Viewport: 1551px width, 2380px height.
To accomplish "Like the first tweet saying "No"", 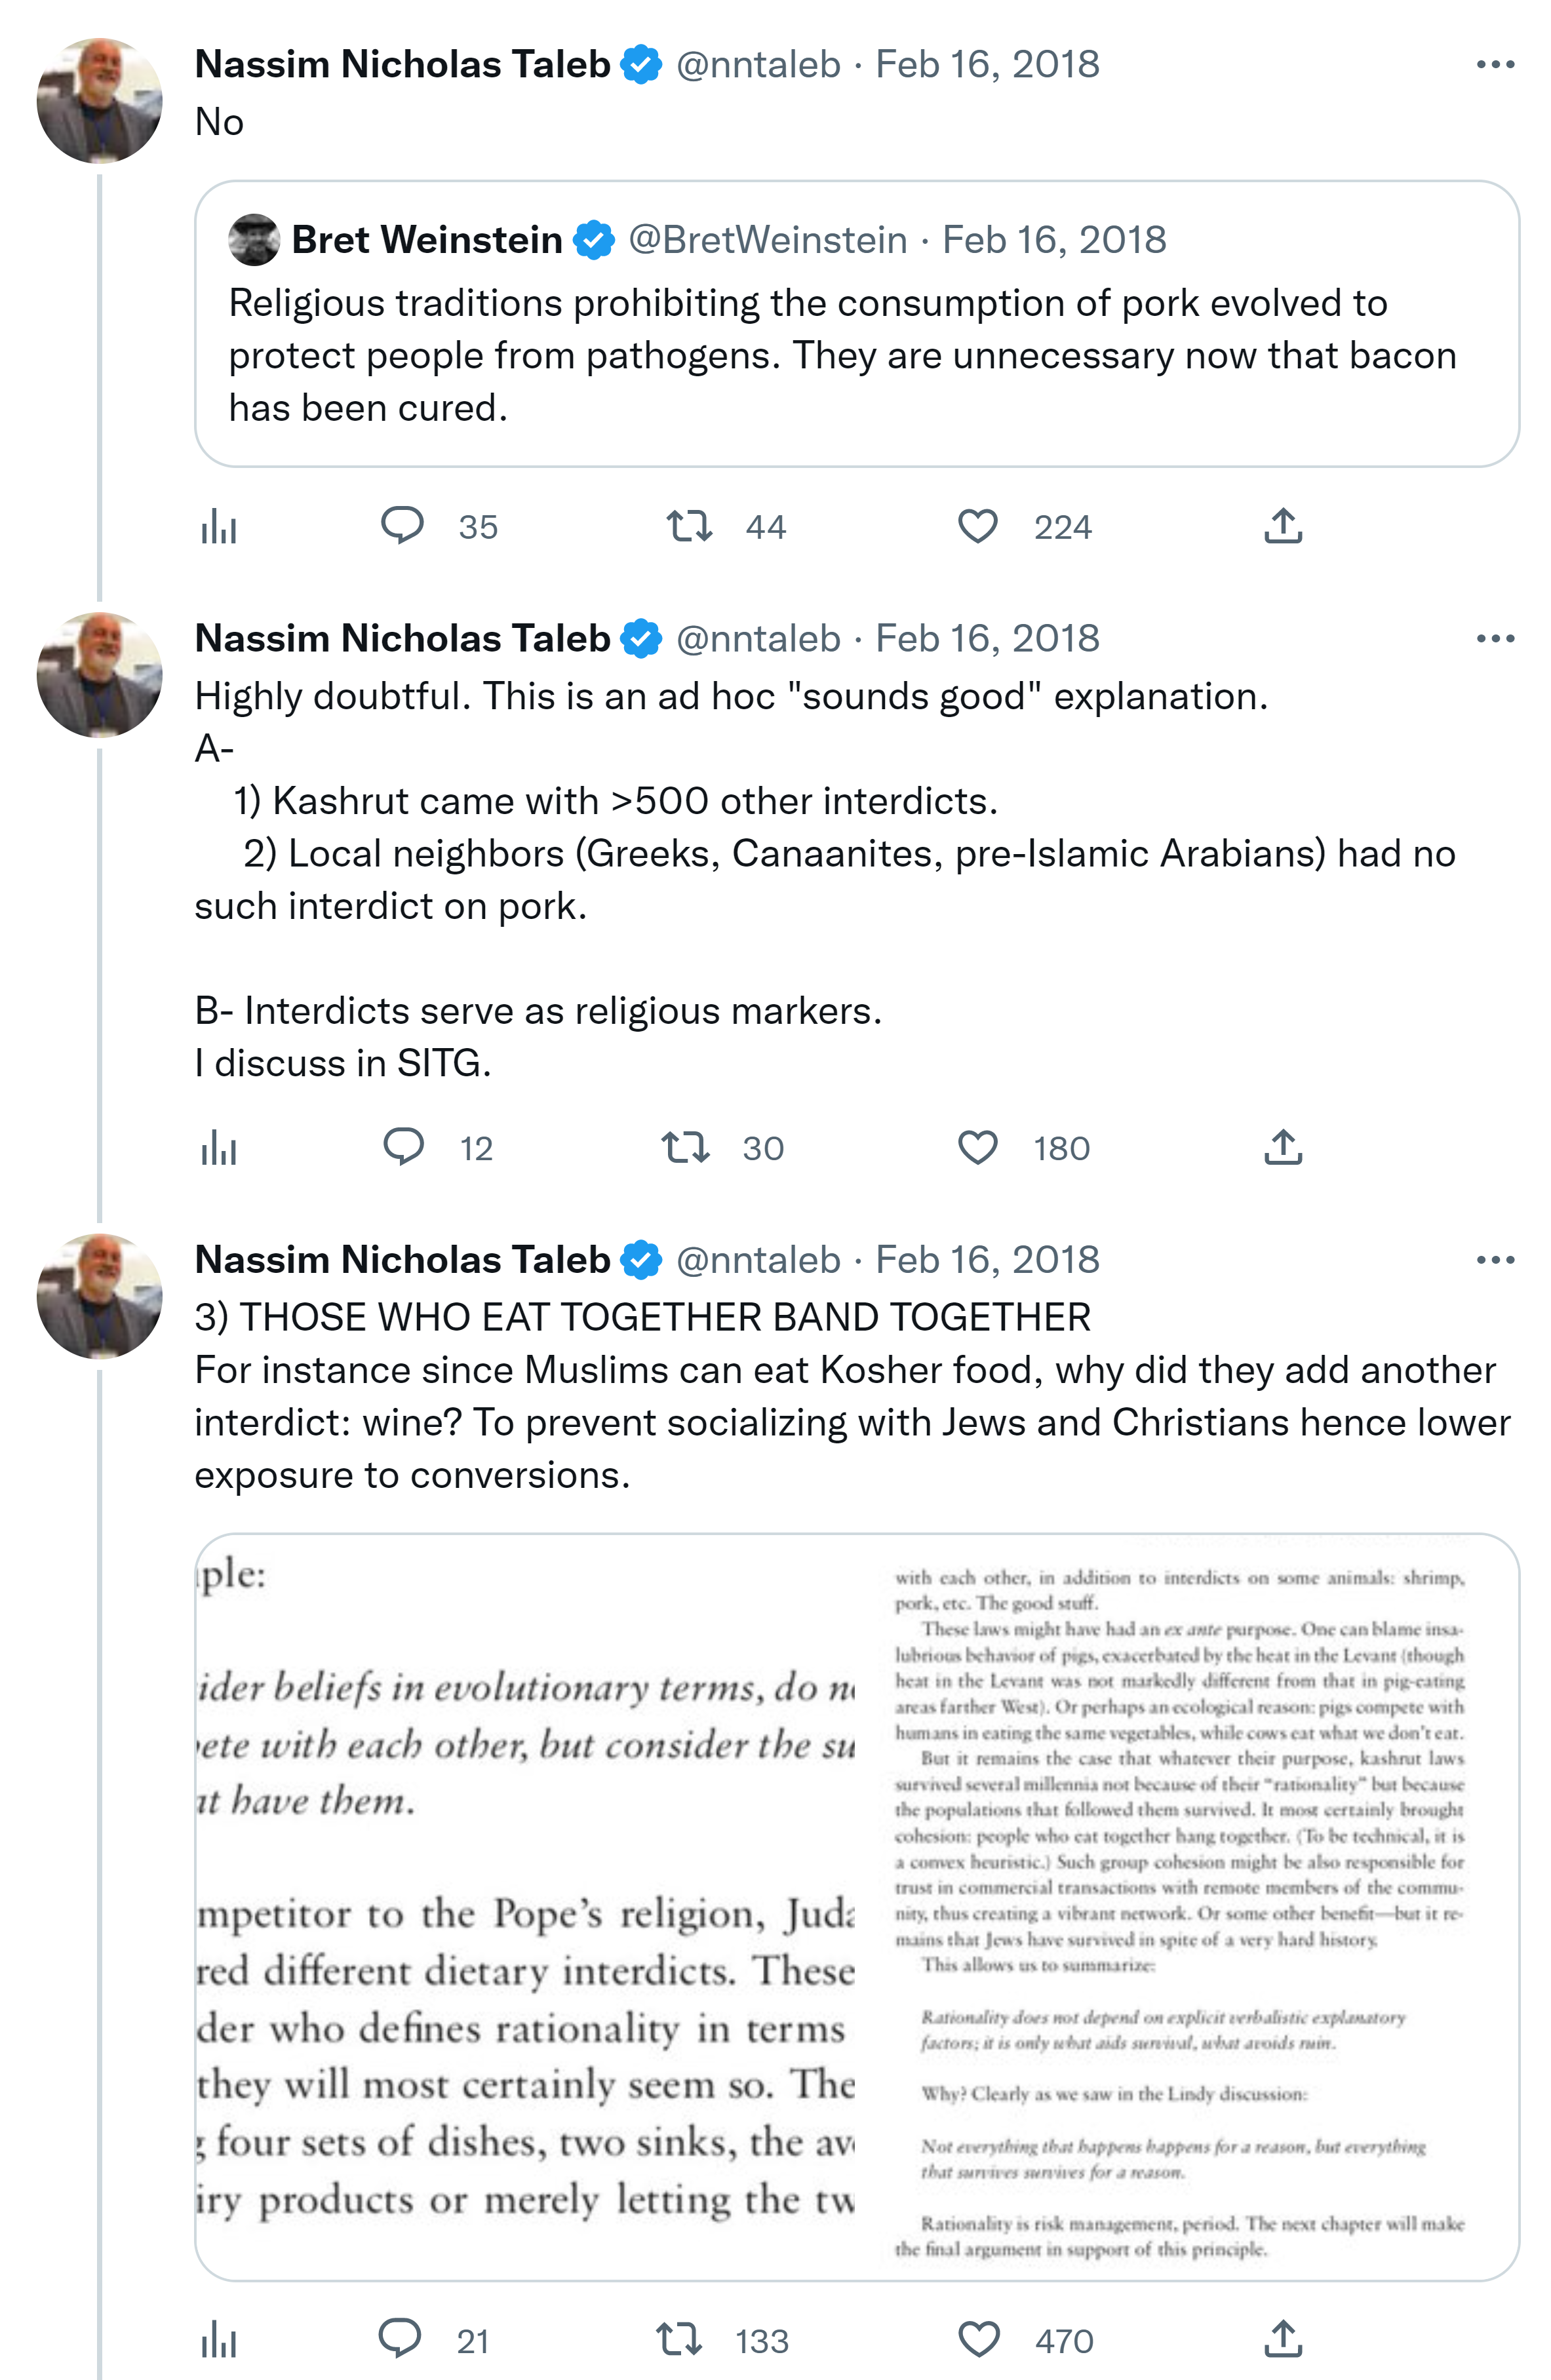I will pyautogui.click(x=977, y=526).
